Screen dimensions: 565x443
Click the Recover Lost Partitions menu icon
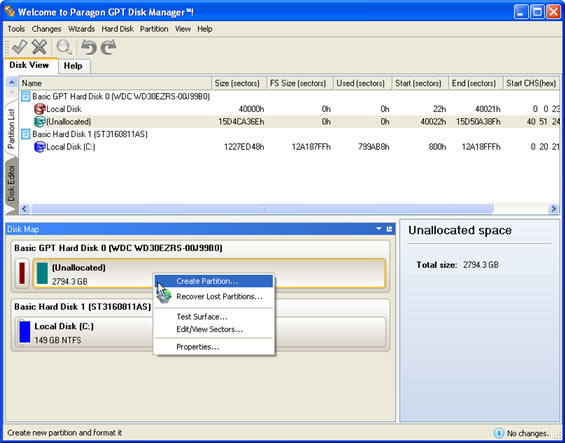[x=164, y=296]
